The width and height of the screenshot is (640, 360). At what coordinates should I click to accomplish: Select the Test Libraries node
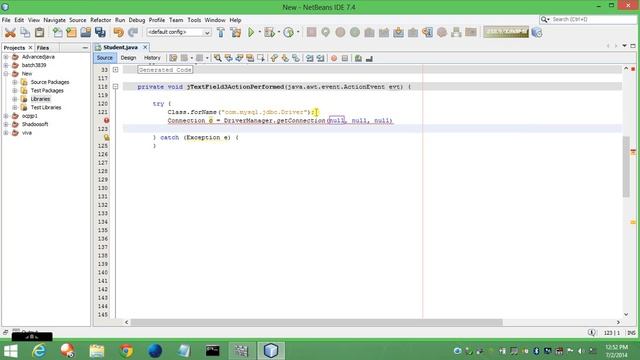pos(46,108)
